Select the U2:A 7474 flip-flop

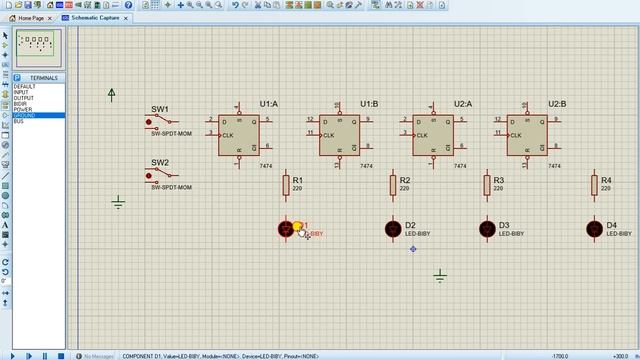point(433,135)
